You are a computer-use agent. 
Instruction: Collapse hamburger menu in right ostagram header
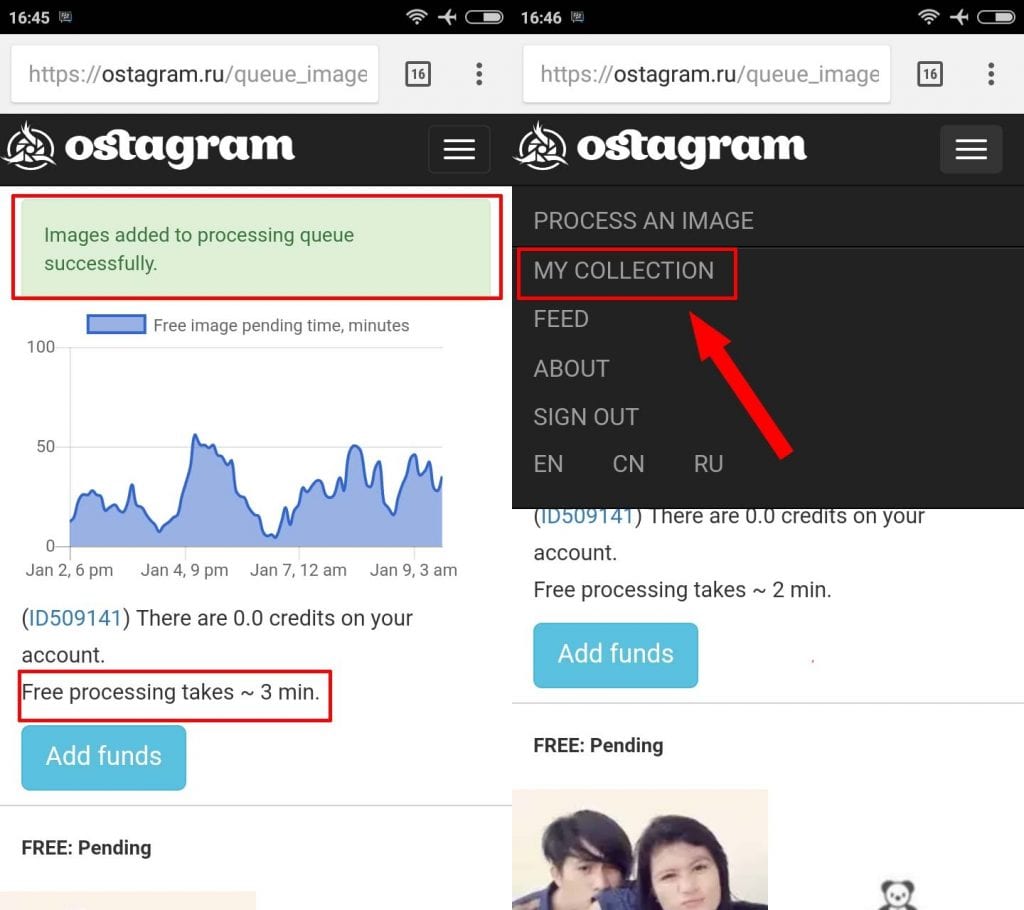pyautogui.click(x=971, y=149)
